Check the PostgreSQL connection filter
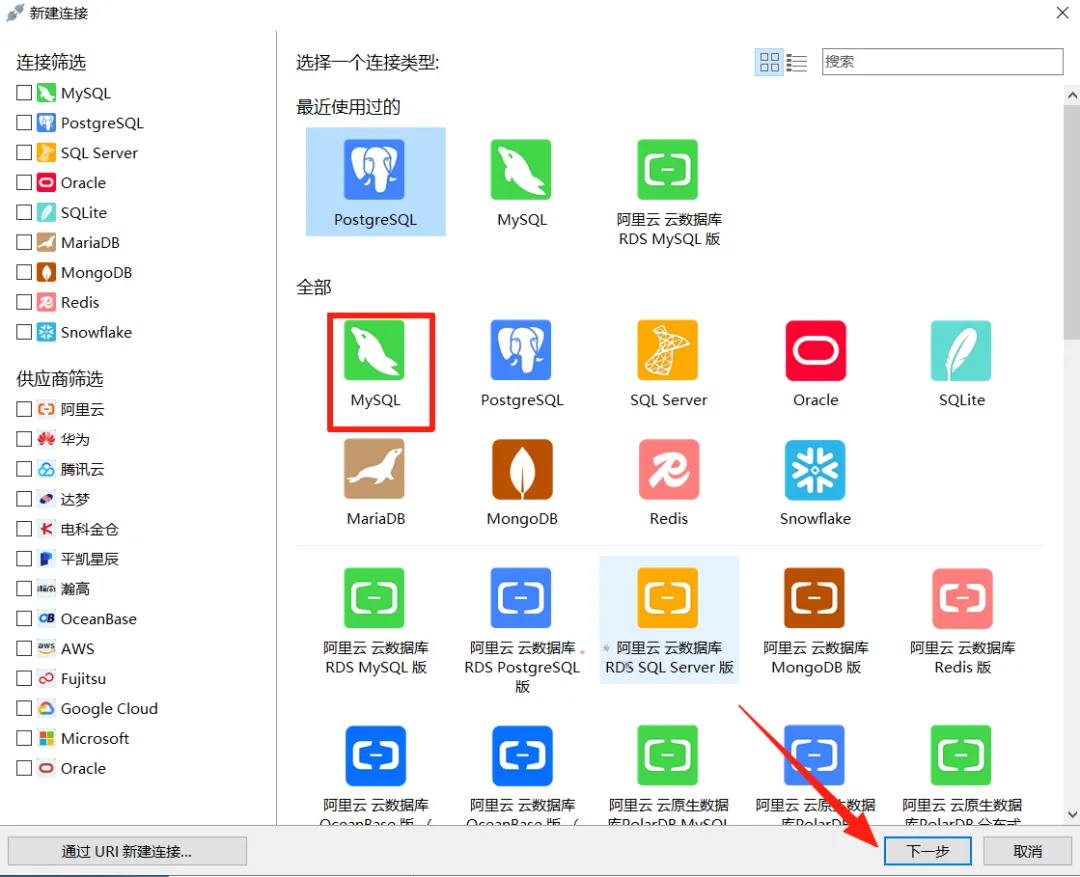Screen dimensions: 1080x877 (x=24, y=123)
